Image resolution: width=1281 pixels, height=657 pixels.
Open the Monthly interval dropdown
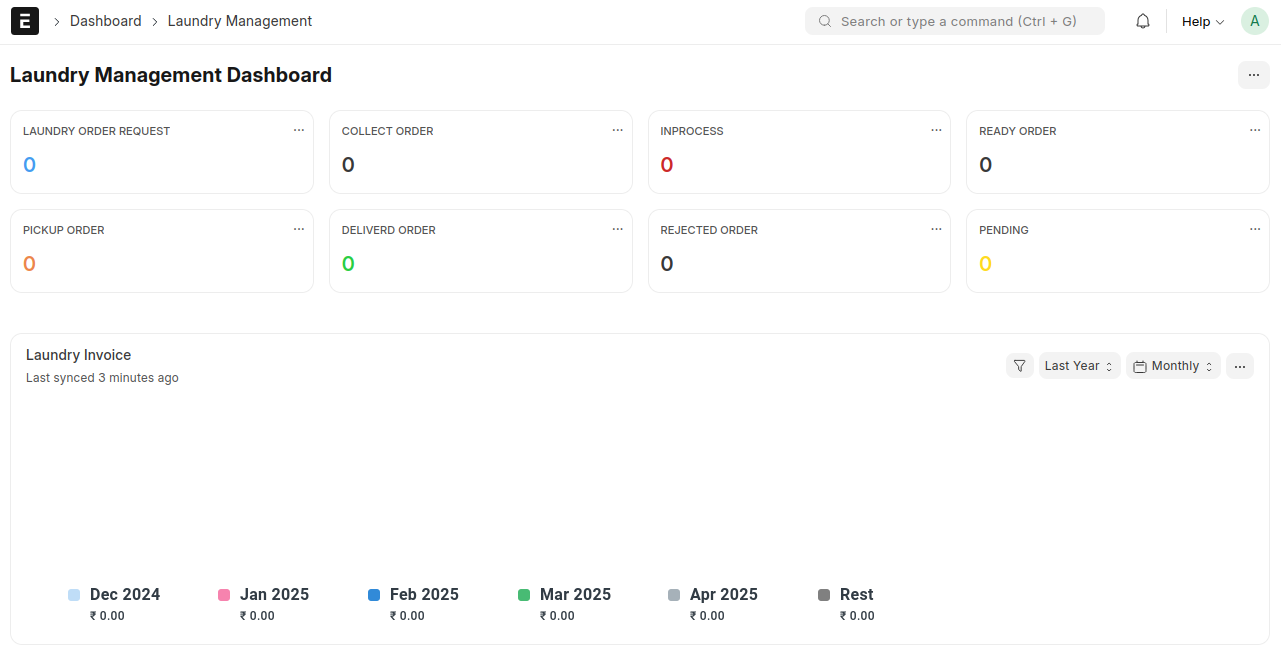tap(1172, 365)
